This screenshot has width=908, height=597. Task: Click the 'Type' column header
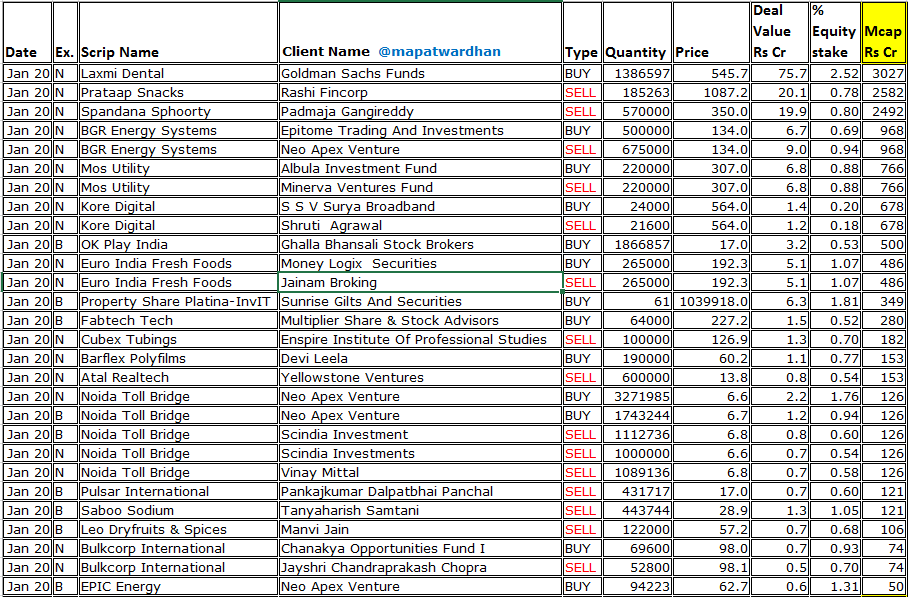click(582, 32)
